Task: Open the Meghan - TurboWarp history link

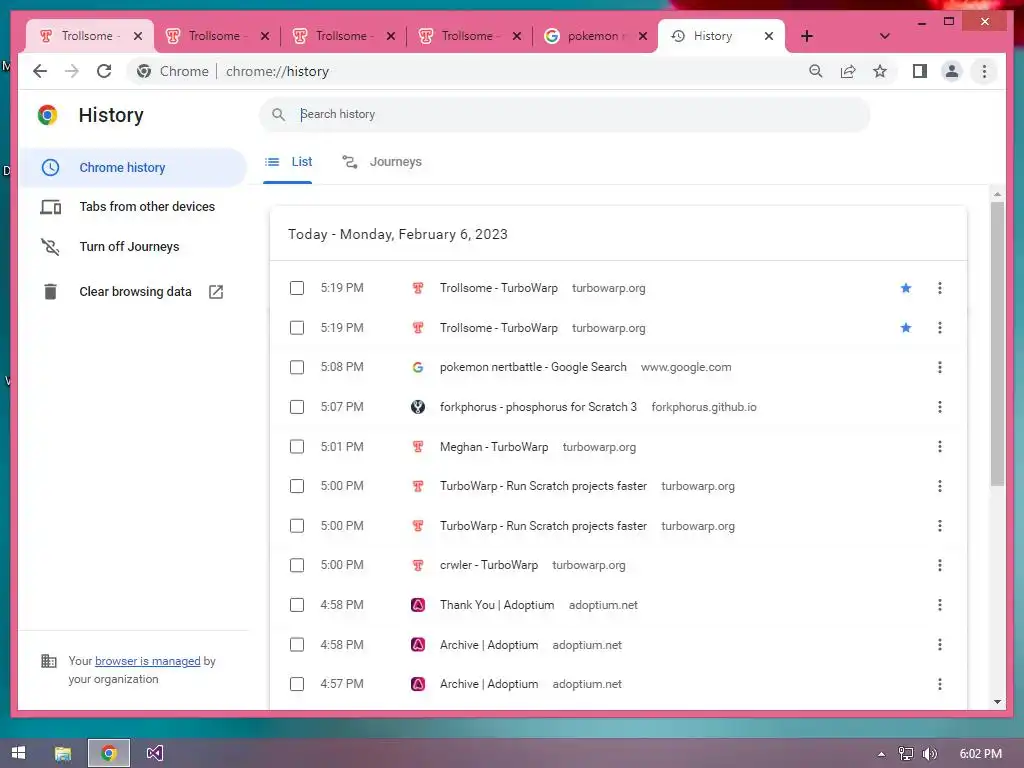Action: click(x=494, y=447)
